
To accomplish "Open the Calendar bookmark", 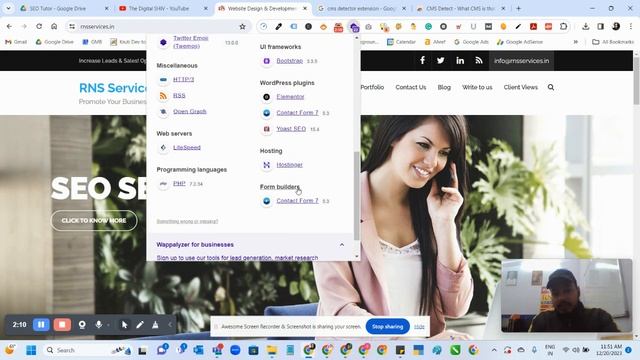I will point(401,42).
